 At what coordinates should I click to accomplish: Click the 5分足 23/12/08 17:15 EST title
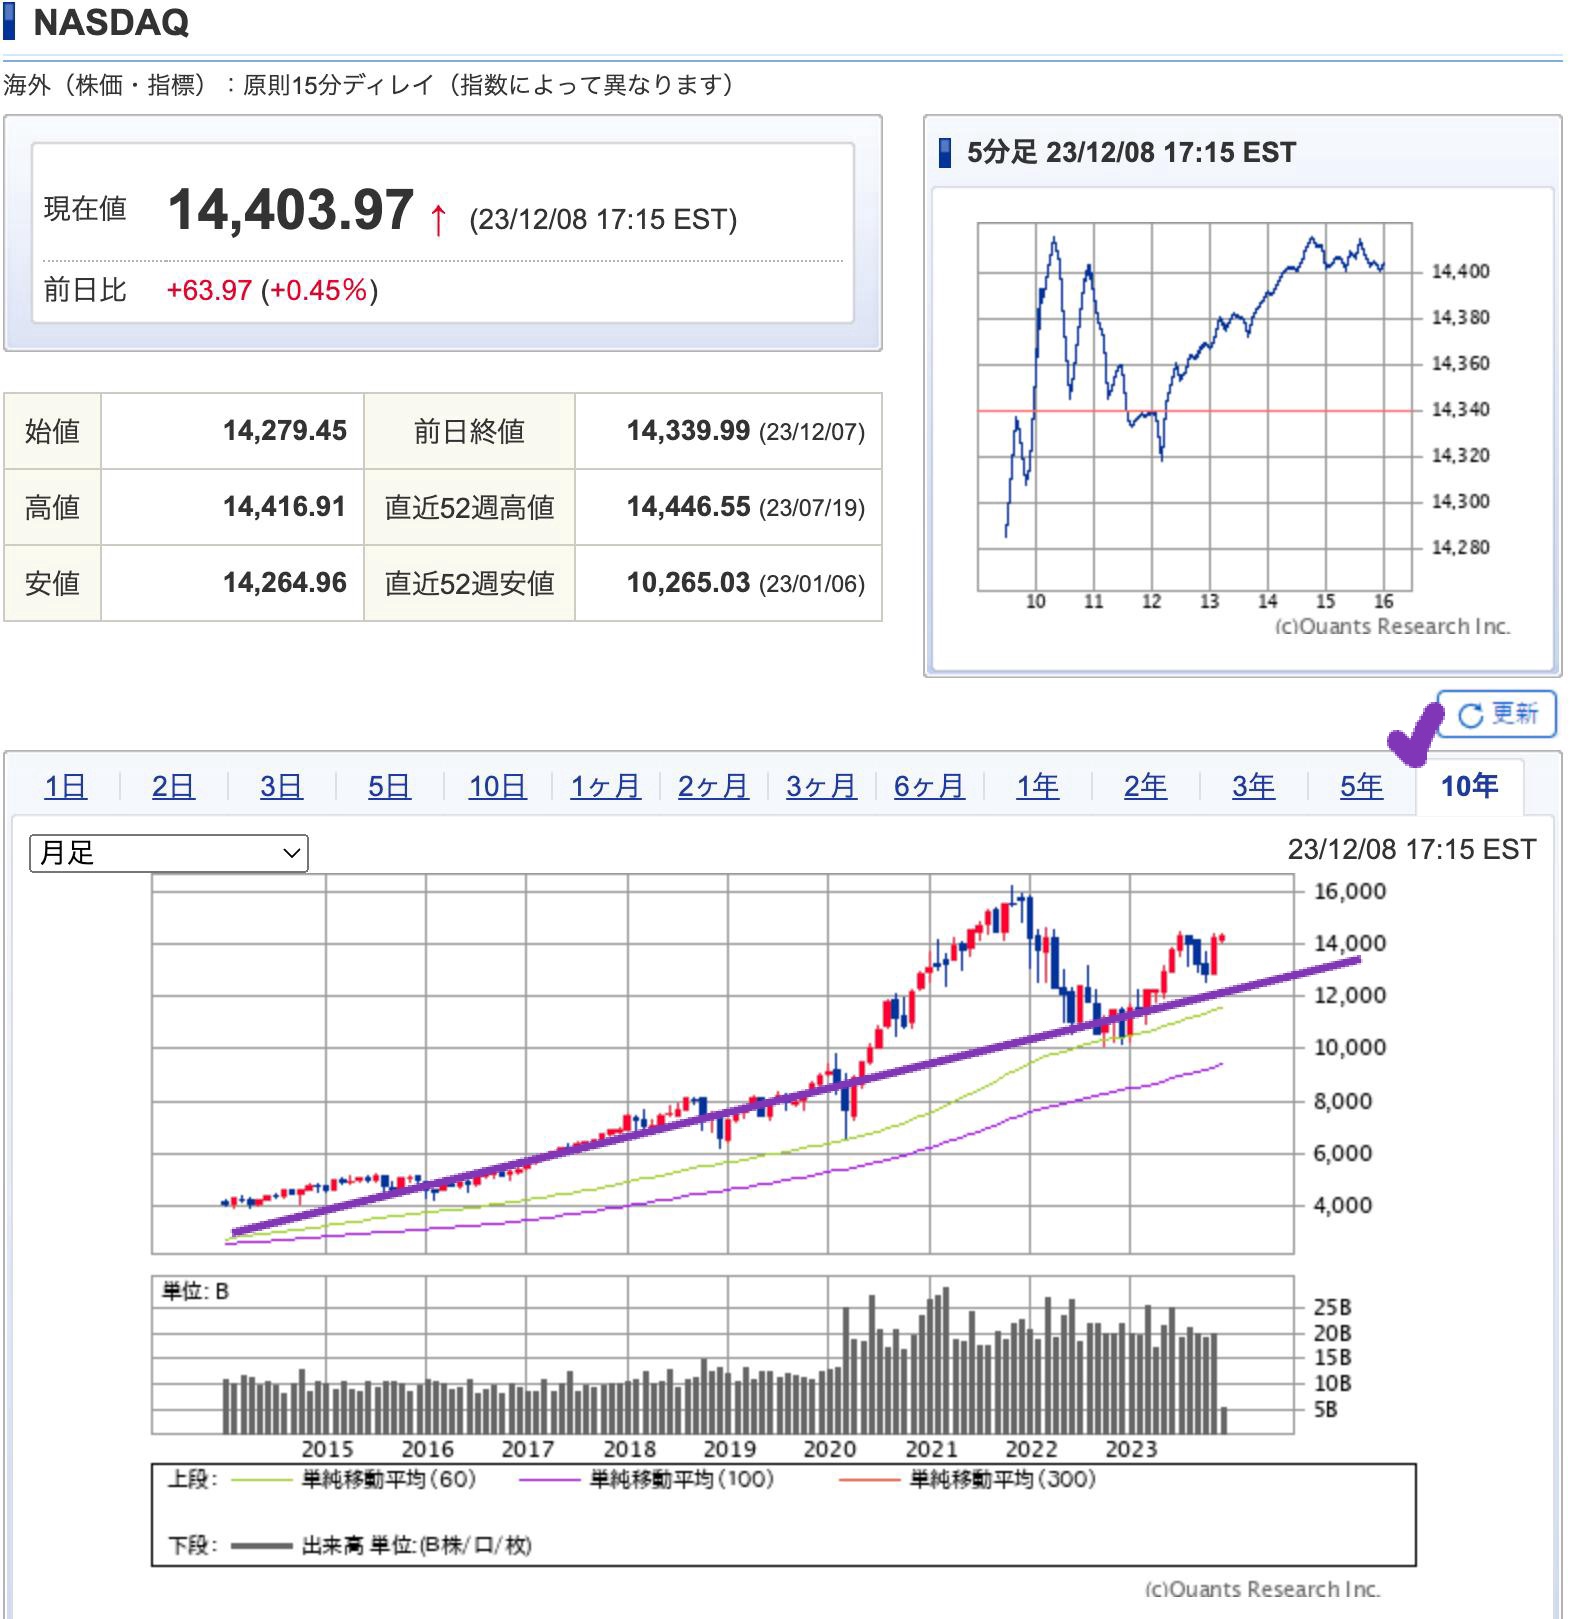pyautogui.click(x=1131, y=153)
